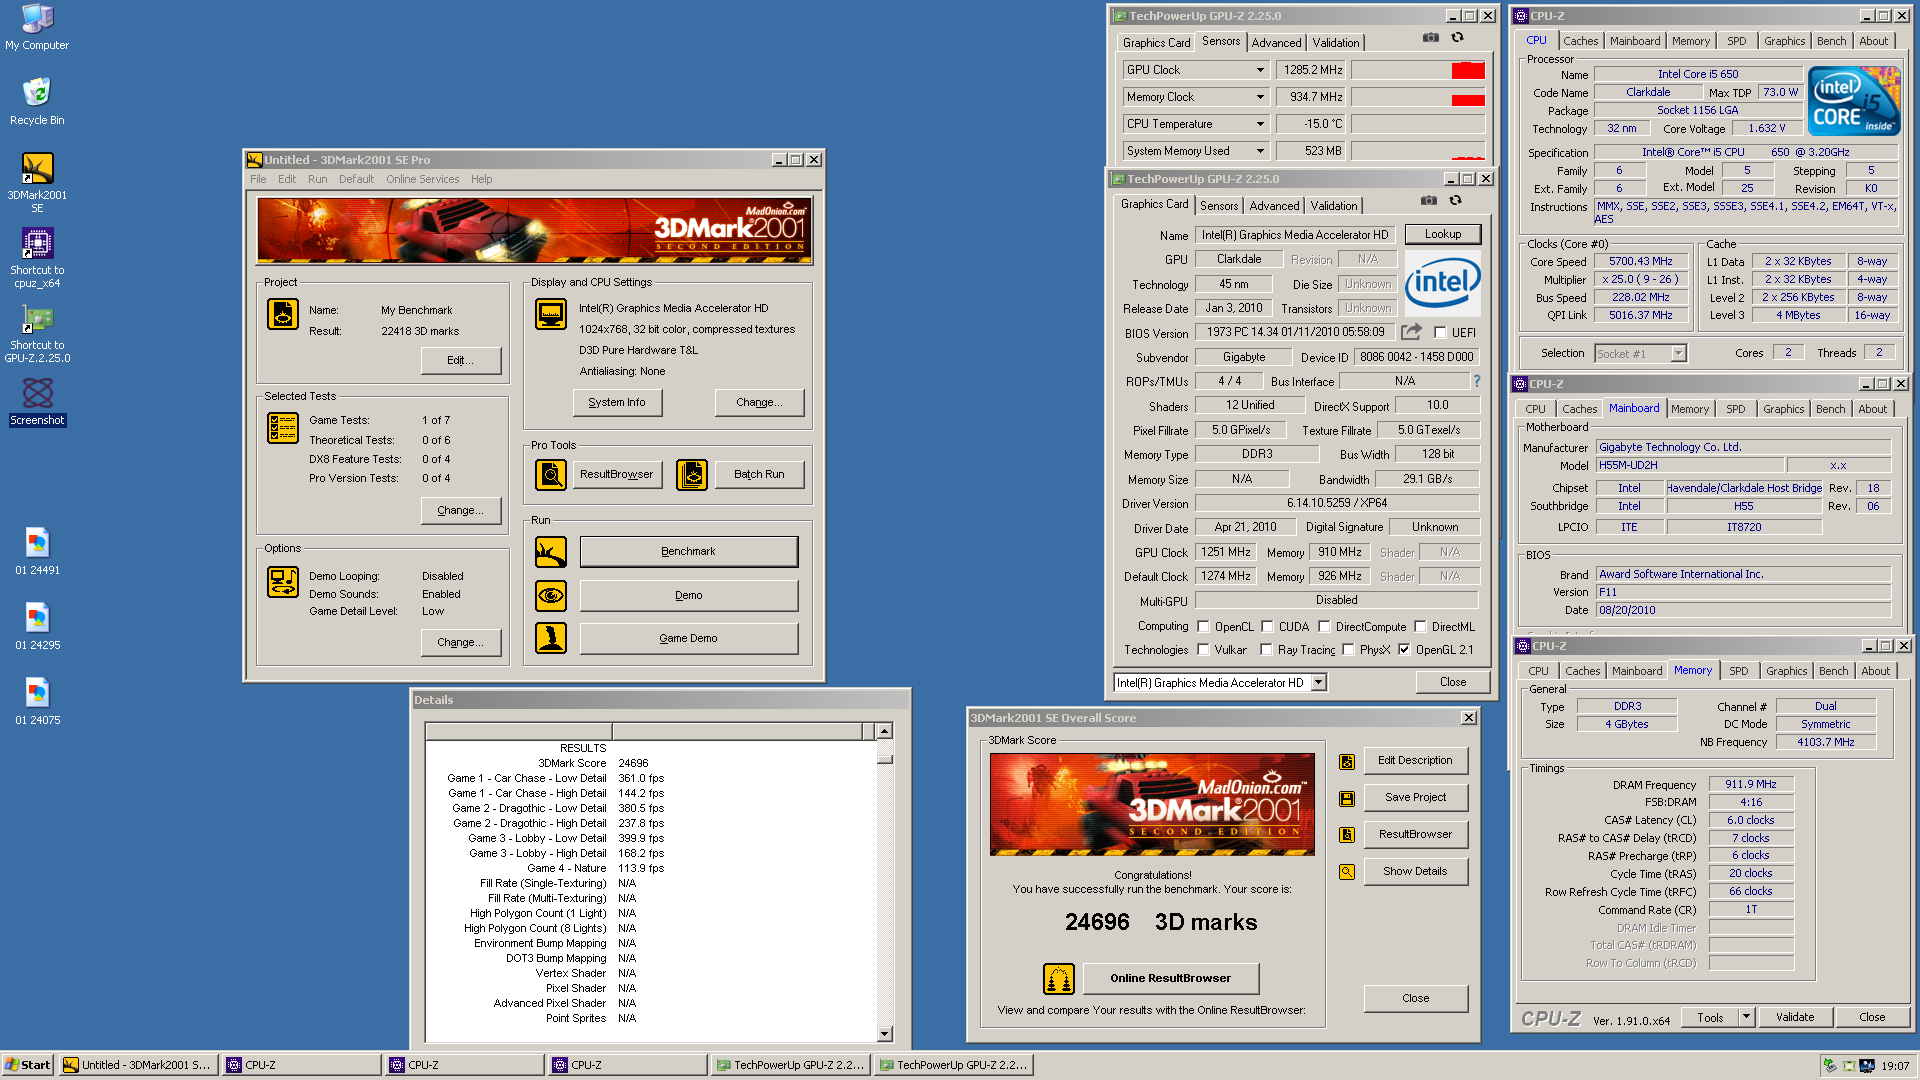The height and width of the screenshot is (1080, 1920).
Task: Click the display settings monitor icon
Action: [x=551, y=314]
